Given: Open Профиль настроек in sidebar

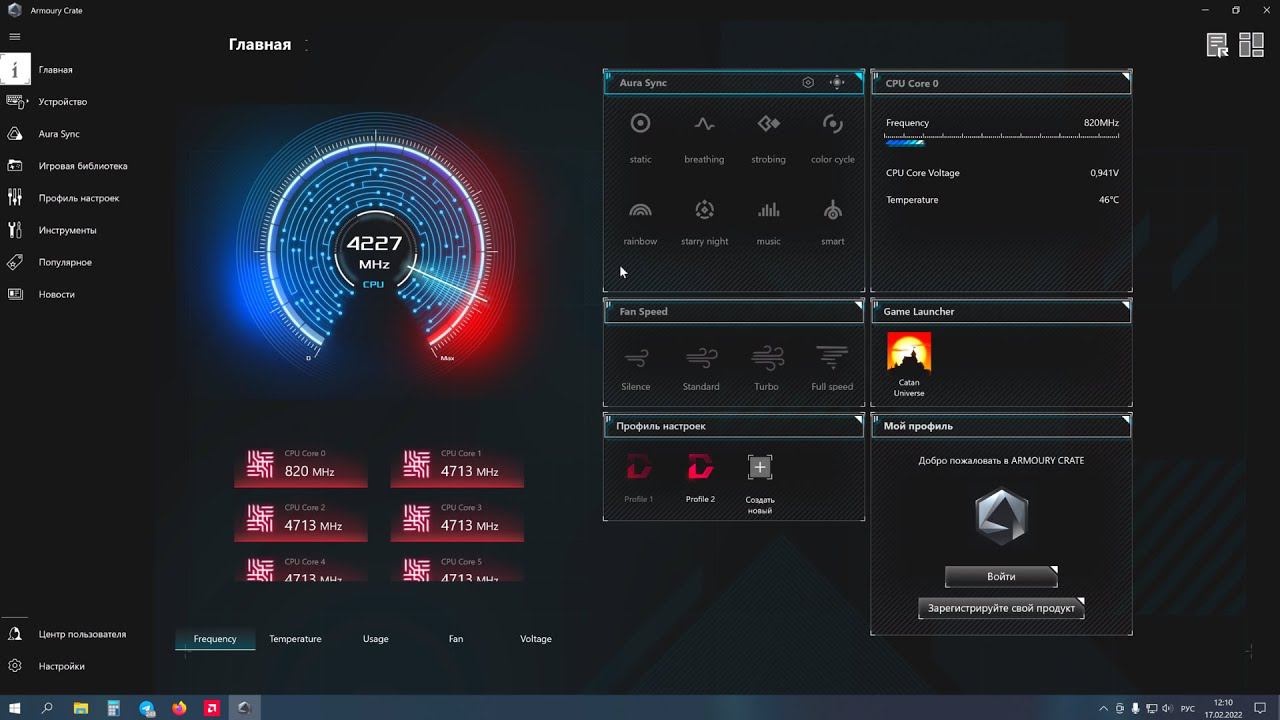Looking at the screenshot, I should click(79, 198).
